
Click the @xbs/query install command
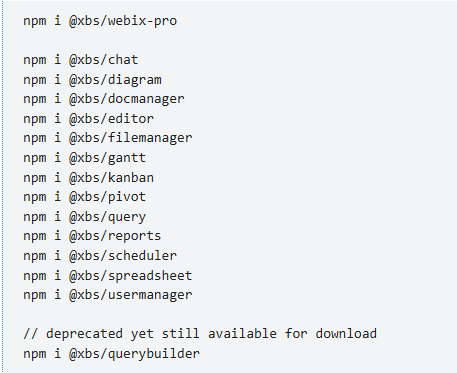click(85, 217)
